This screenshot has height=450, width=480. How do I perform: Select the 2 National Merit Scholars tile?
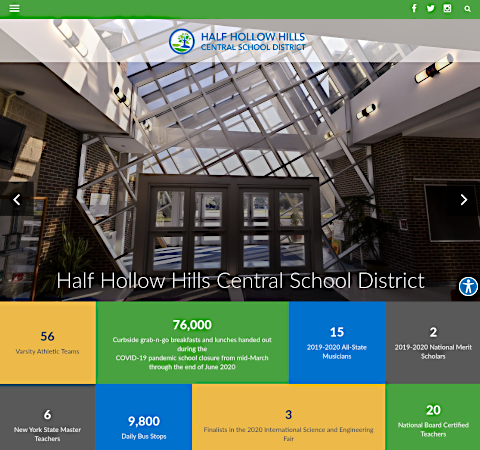click(433, 343)
